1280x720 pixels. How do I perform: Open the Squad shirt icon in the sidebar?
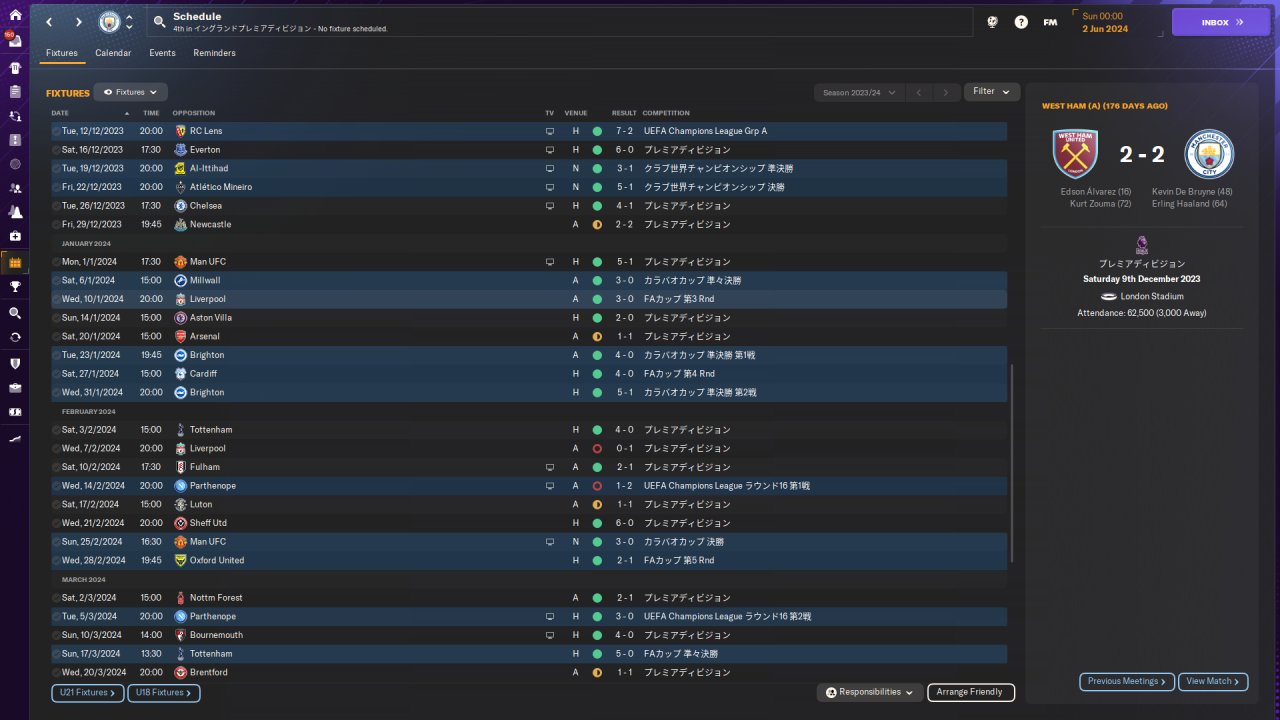[15, 68]
